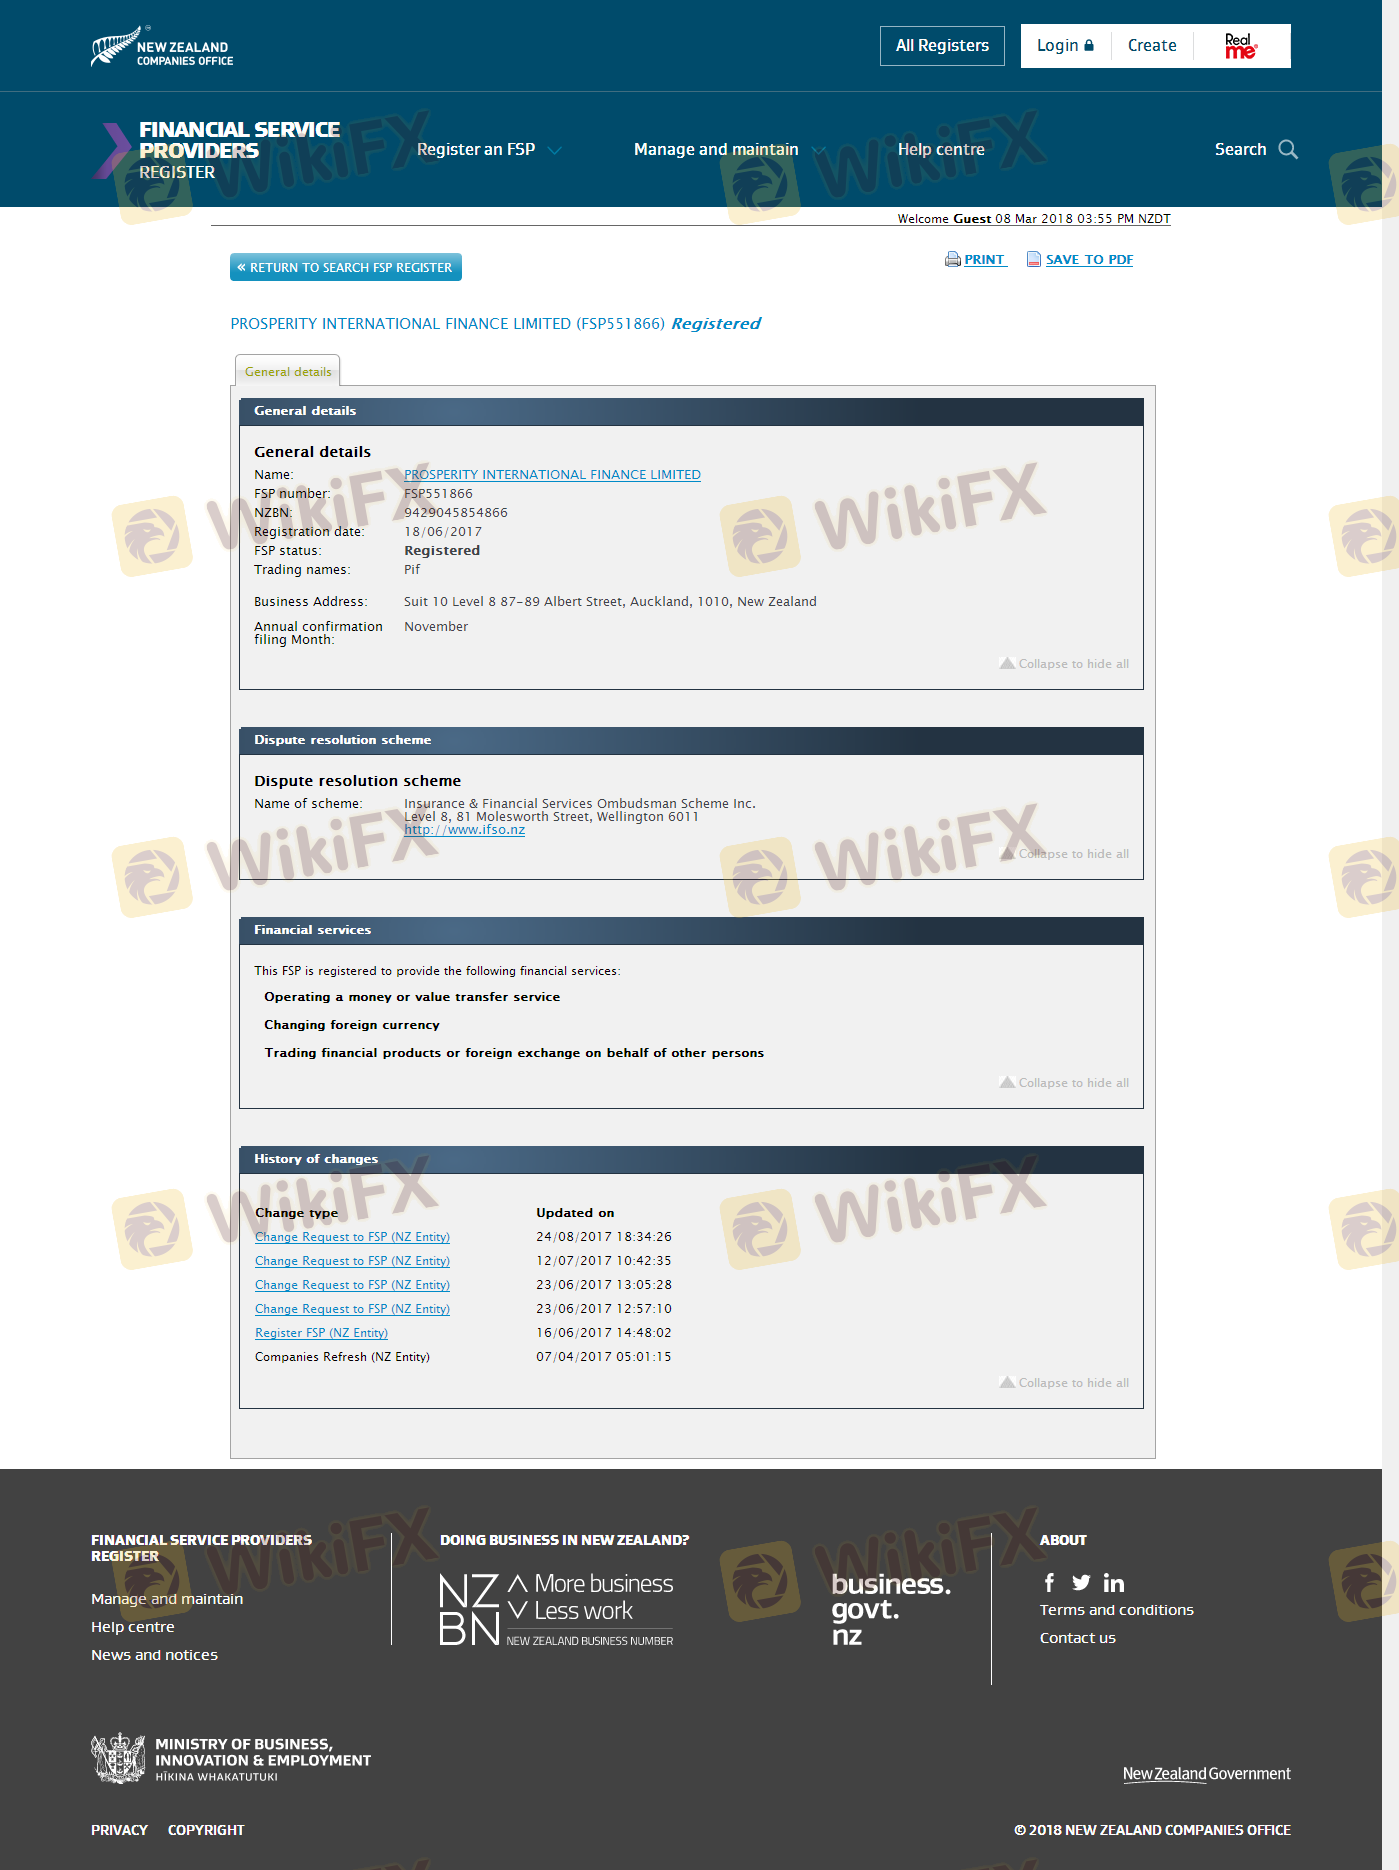Collapse the Financial services section
The width and height of the screenshot is (1399, 1870).
(1064, 1083)
